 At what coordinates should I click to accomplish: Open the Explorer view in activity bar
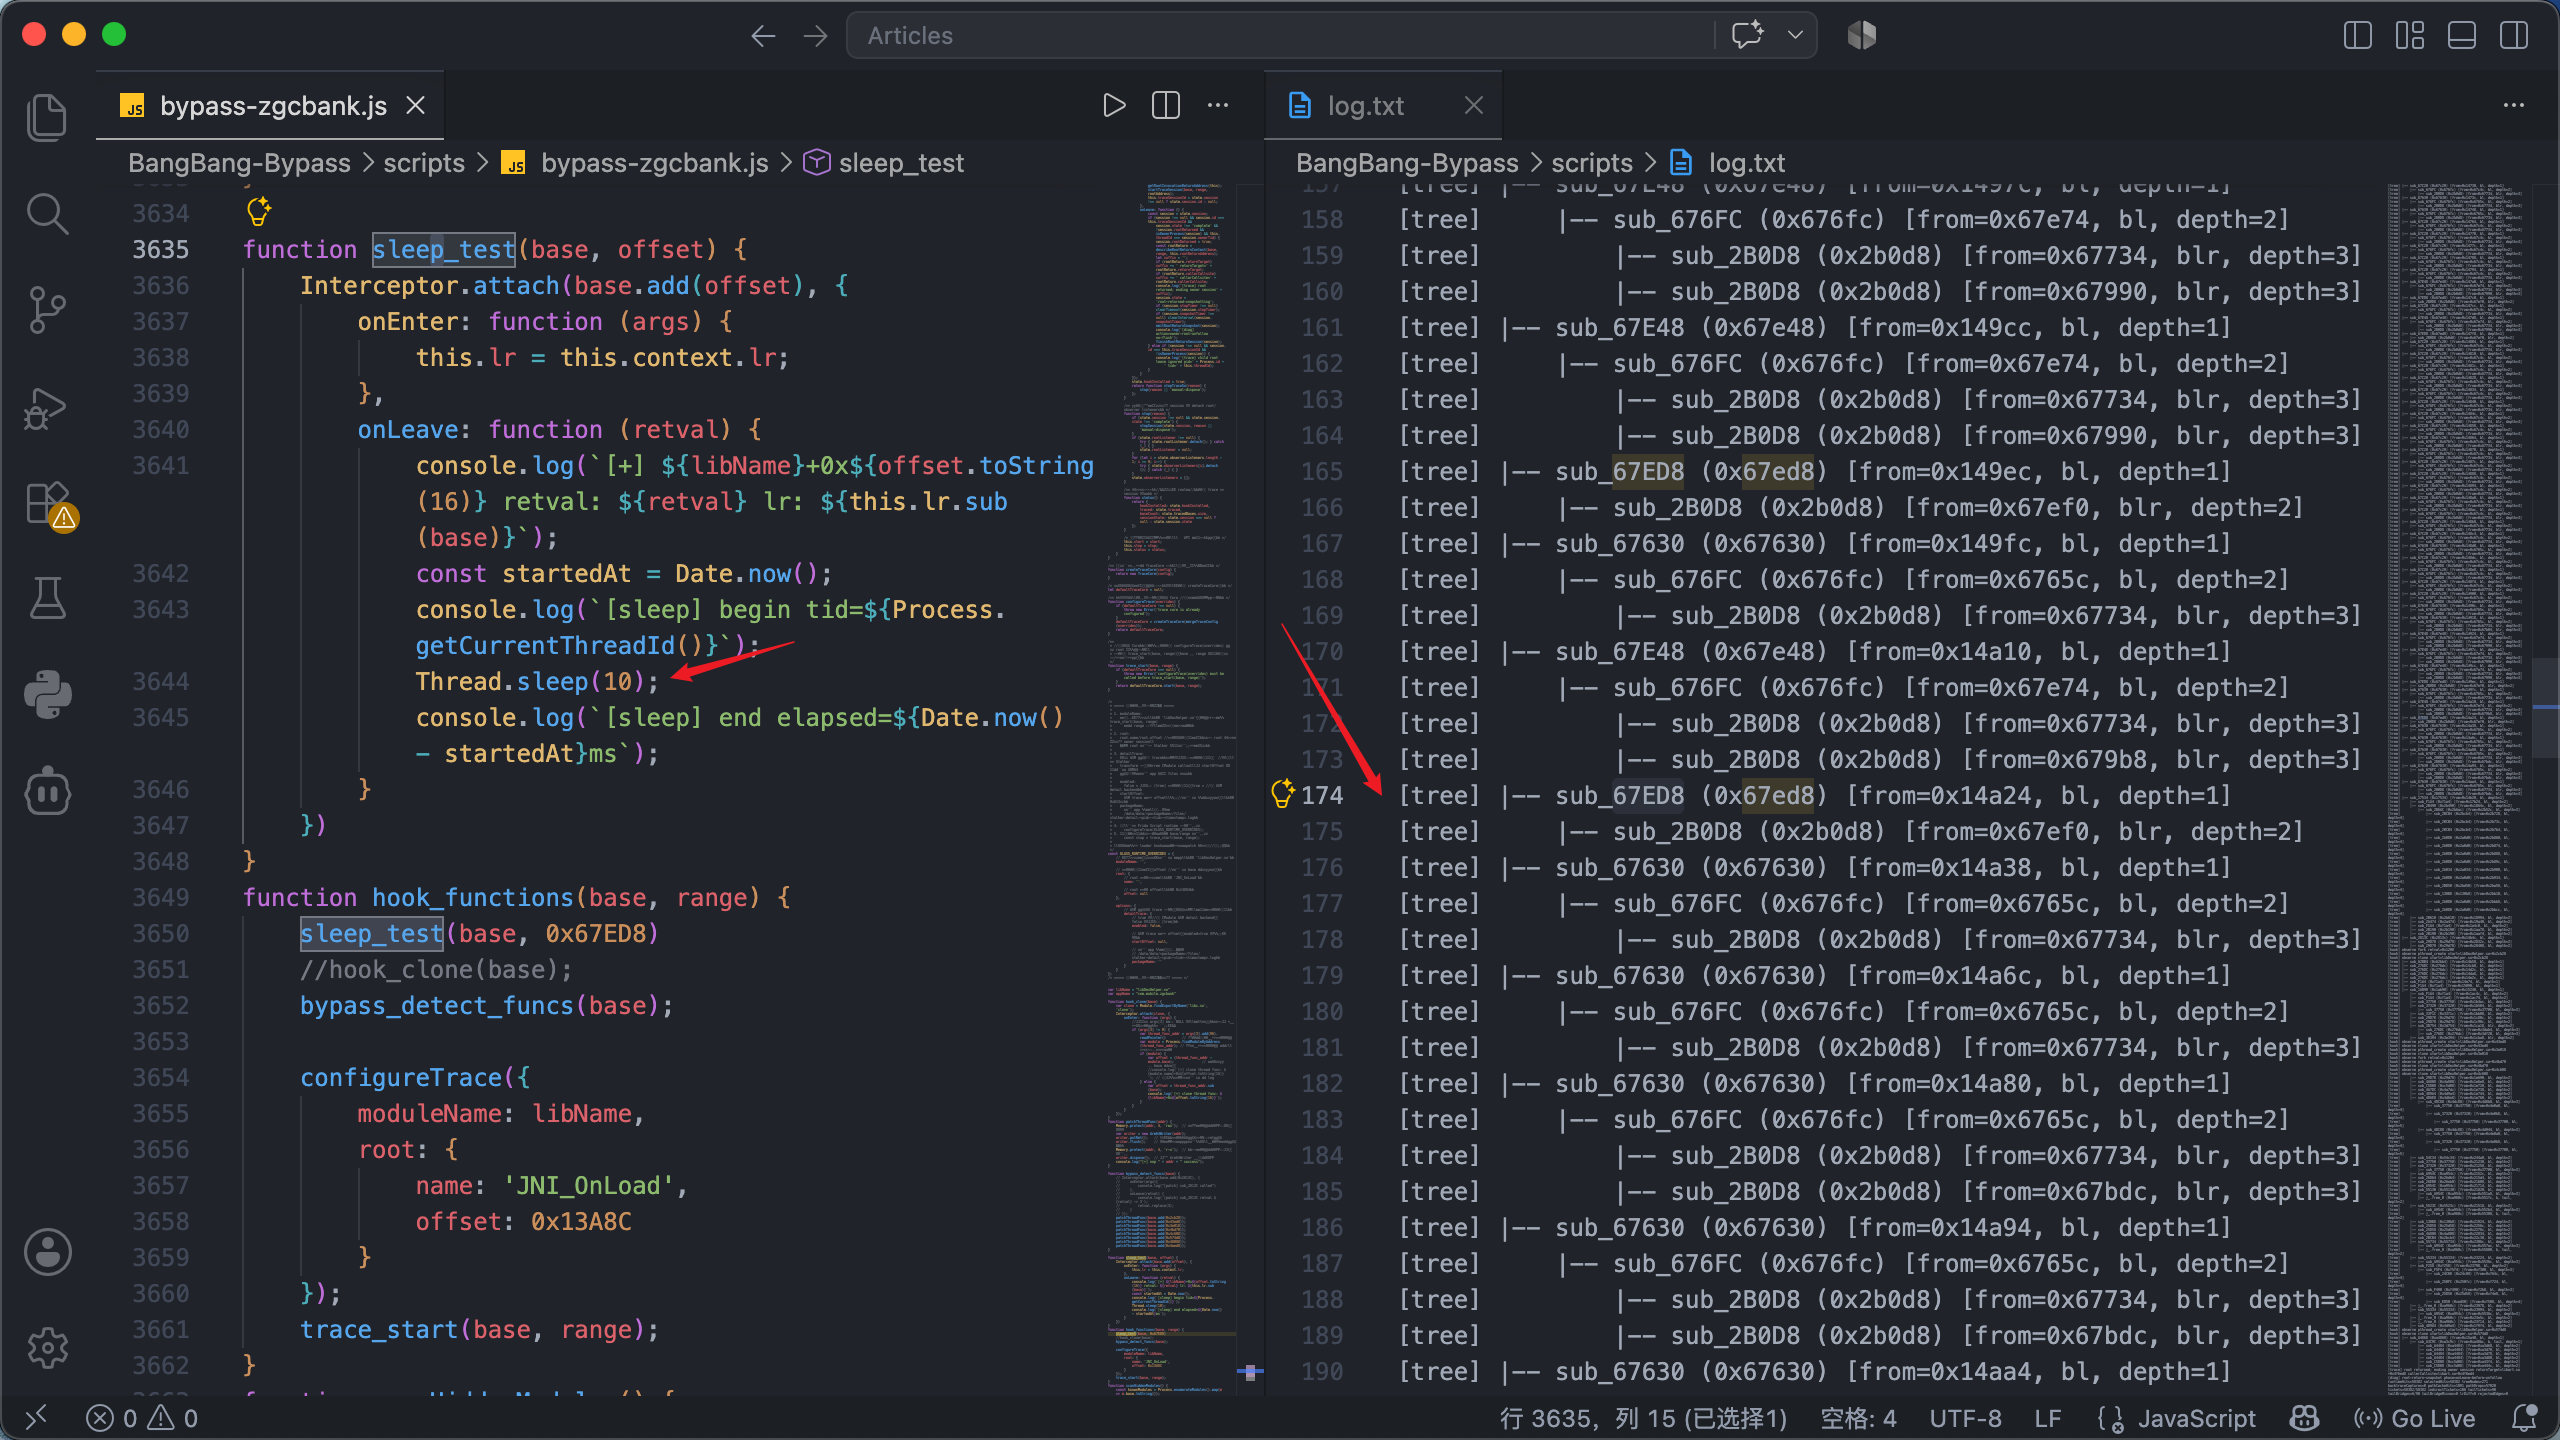pyautogui.click(x=47, y=117)
